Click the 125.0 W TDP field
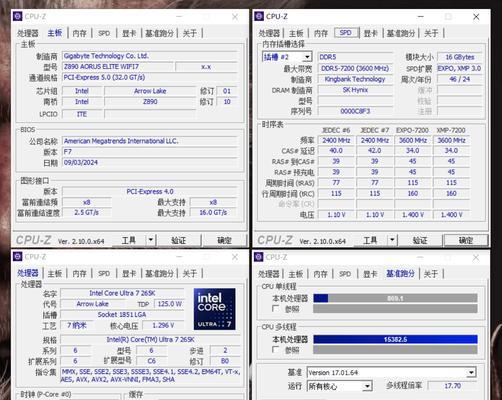 point(169,304)
